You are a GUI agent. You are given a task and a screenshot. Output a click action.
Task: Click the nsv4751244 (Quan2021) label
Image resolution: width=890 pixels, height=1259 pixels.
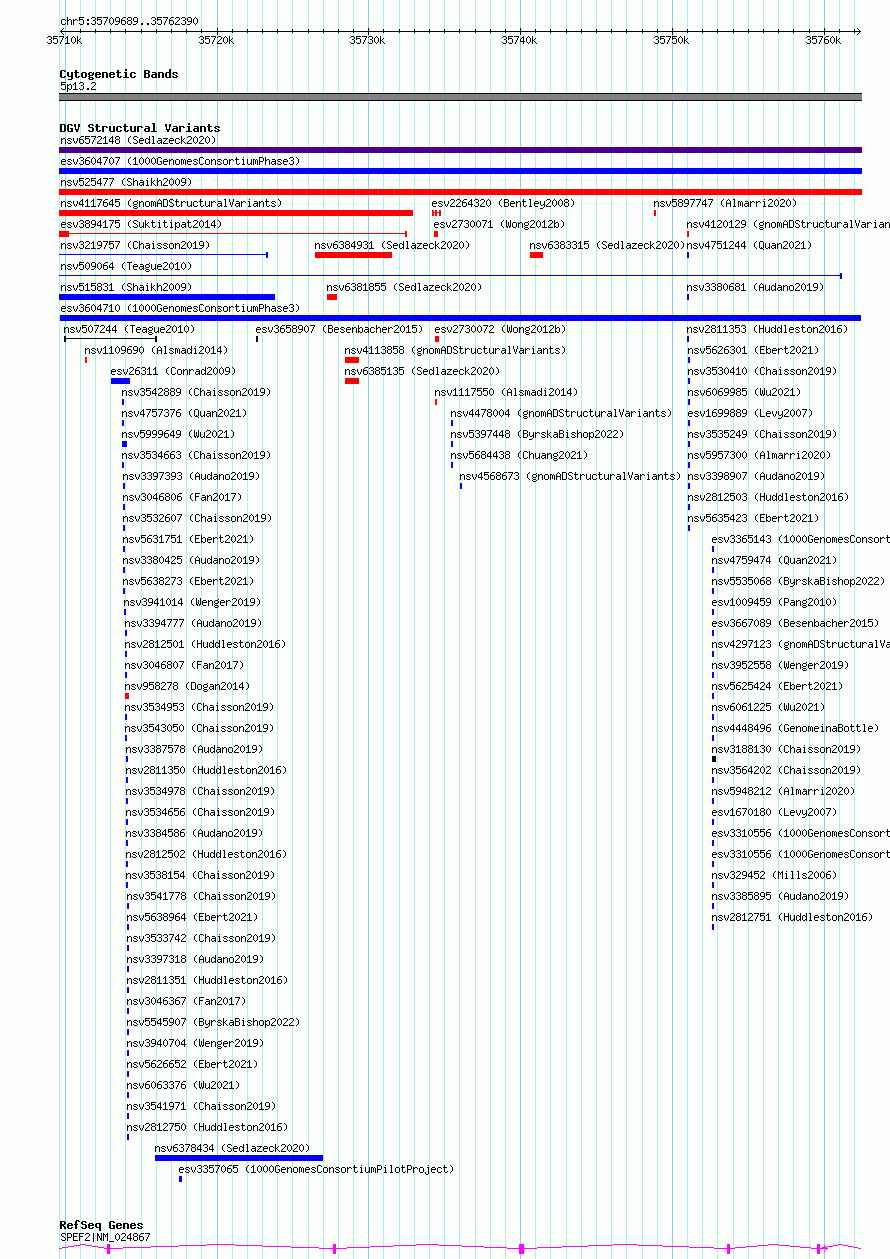[x=749, y=245]
